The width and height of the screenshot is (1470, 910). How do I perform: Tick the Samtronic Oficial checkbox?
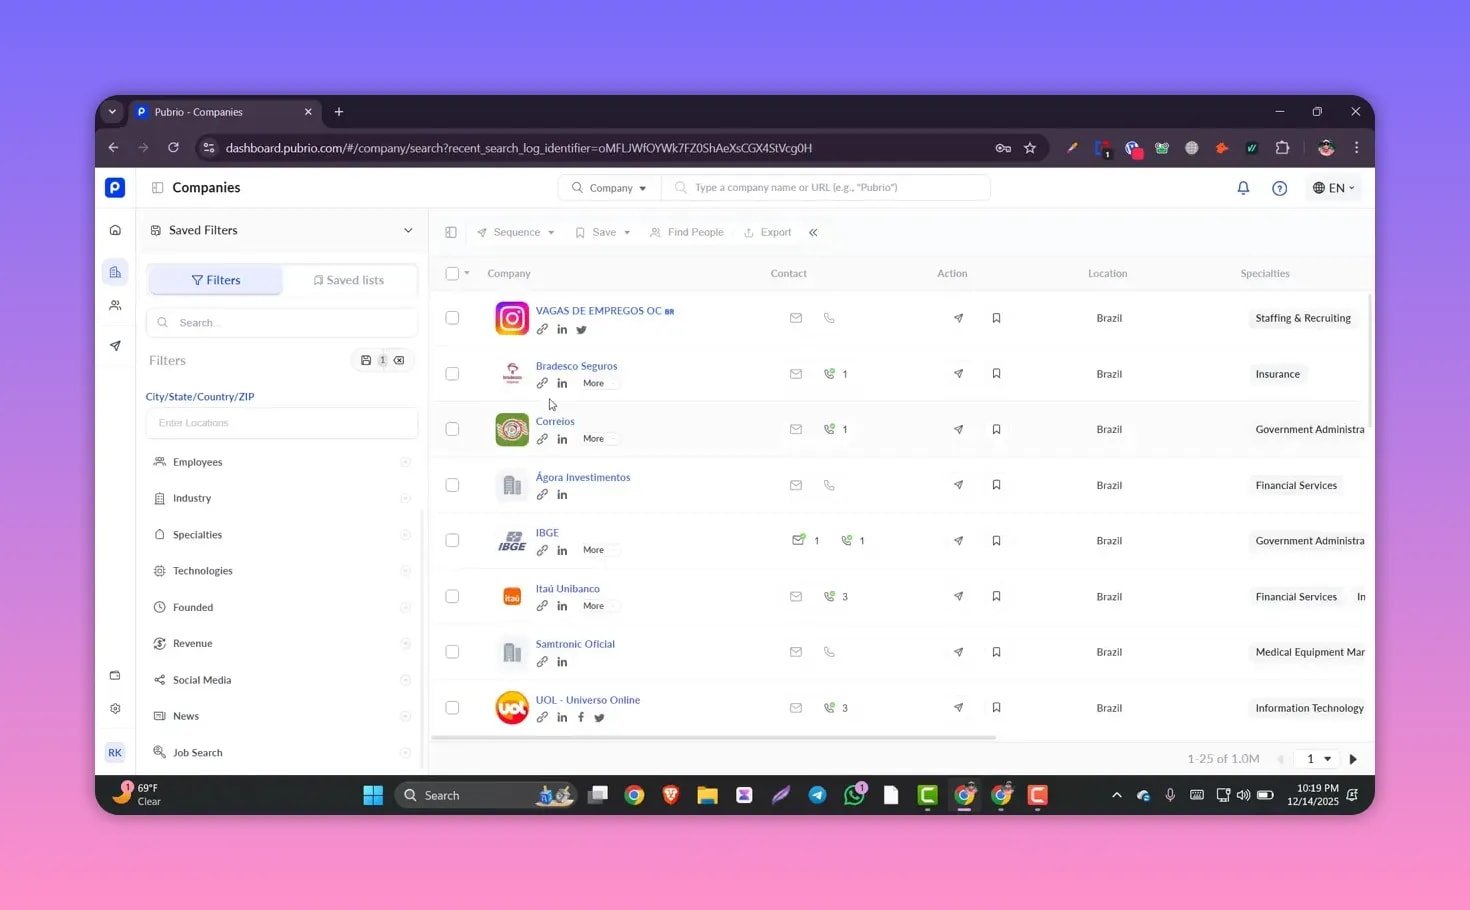[x=452, y=652]
